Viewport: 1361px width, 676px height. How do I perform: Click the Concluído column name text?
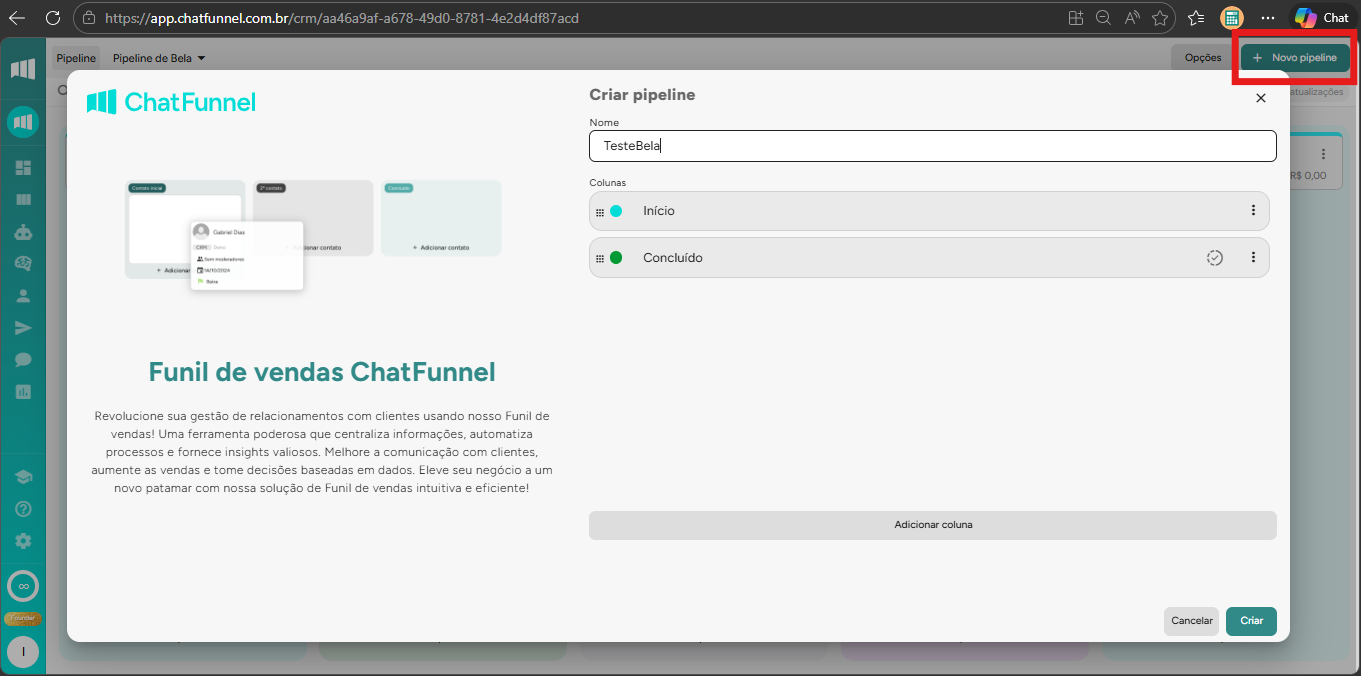coord(673,258)
